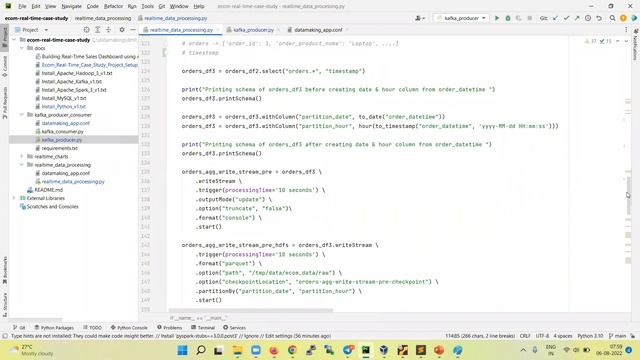The image size is (640, 360).
Task: Click UTF-8 encoding in status bar
Action: coord(542,336)
